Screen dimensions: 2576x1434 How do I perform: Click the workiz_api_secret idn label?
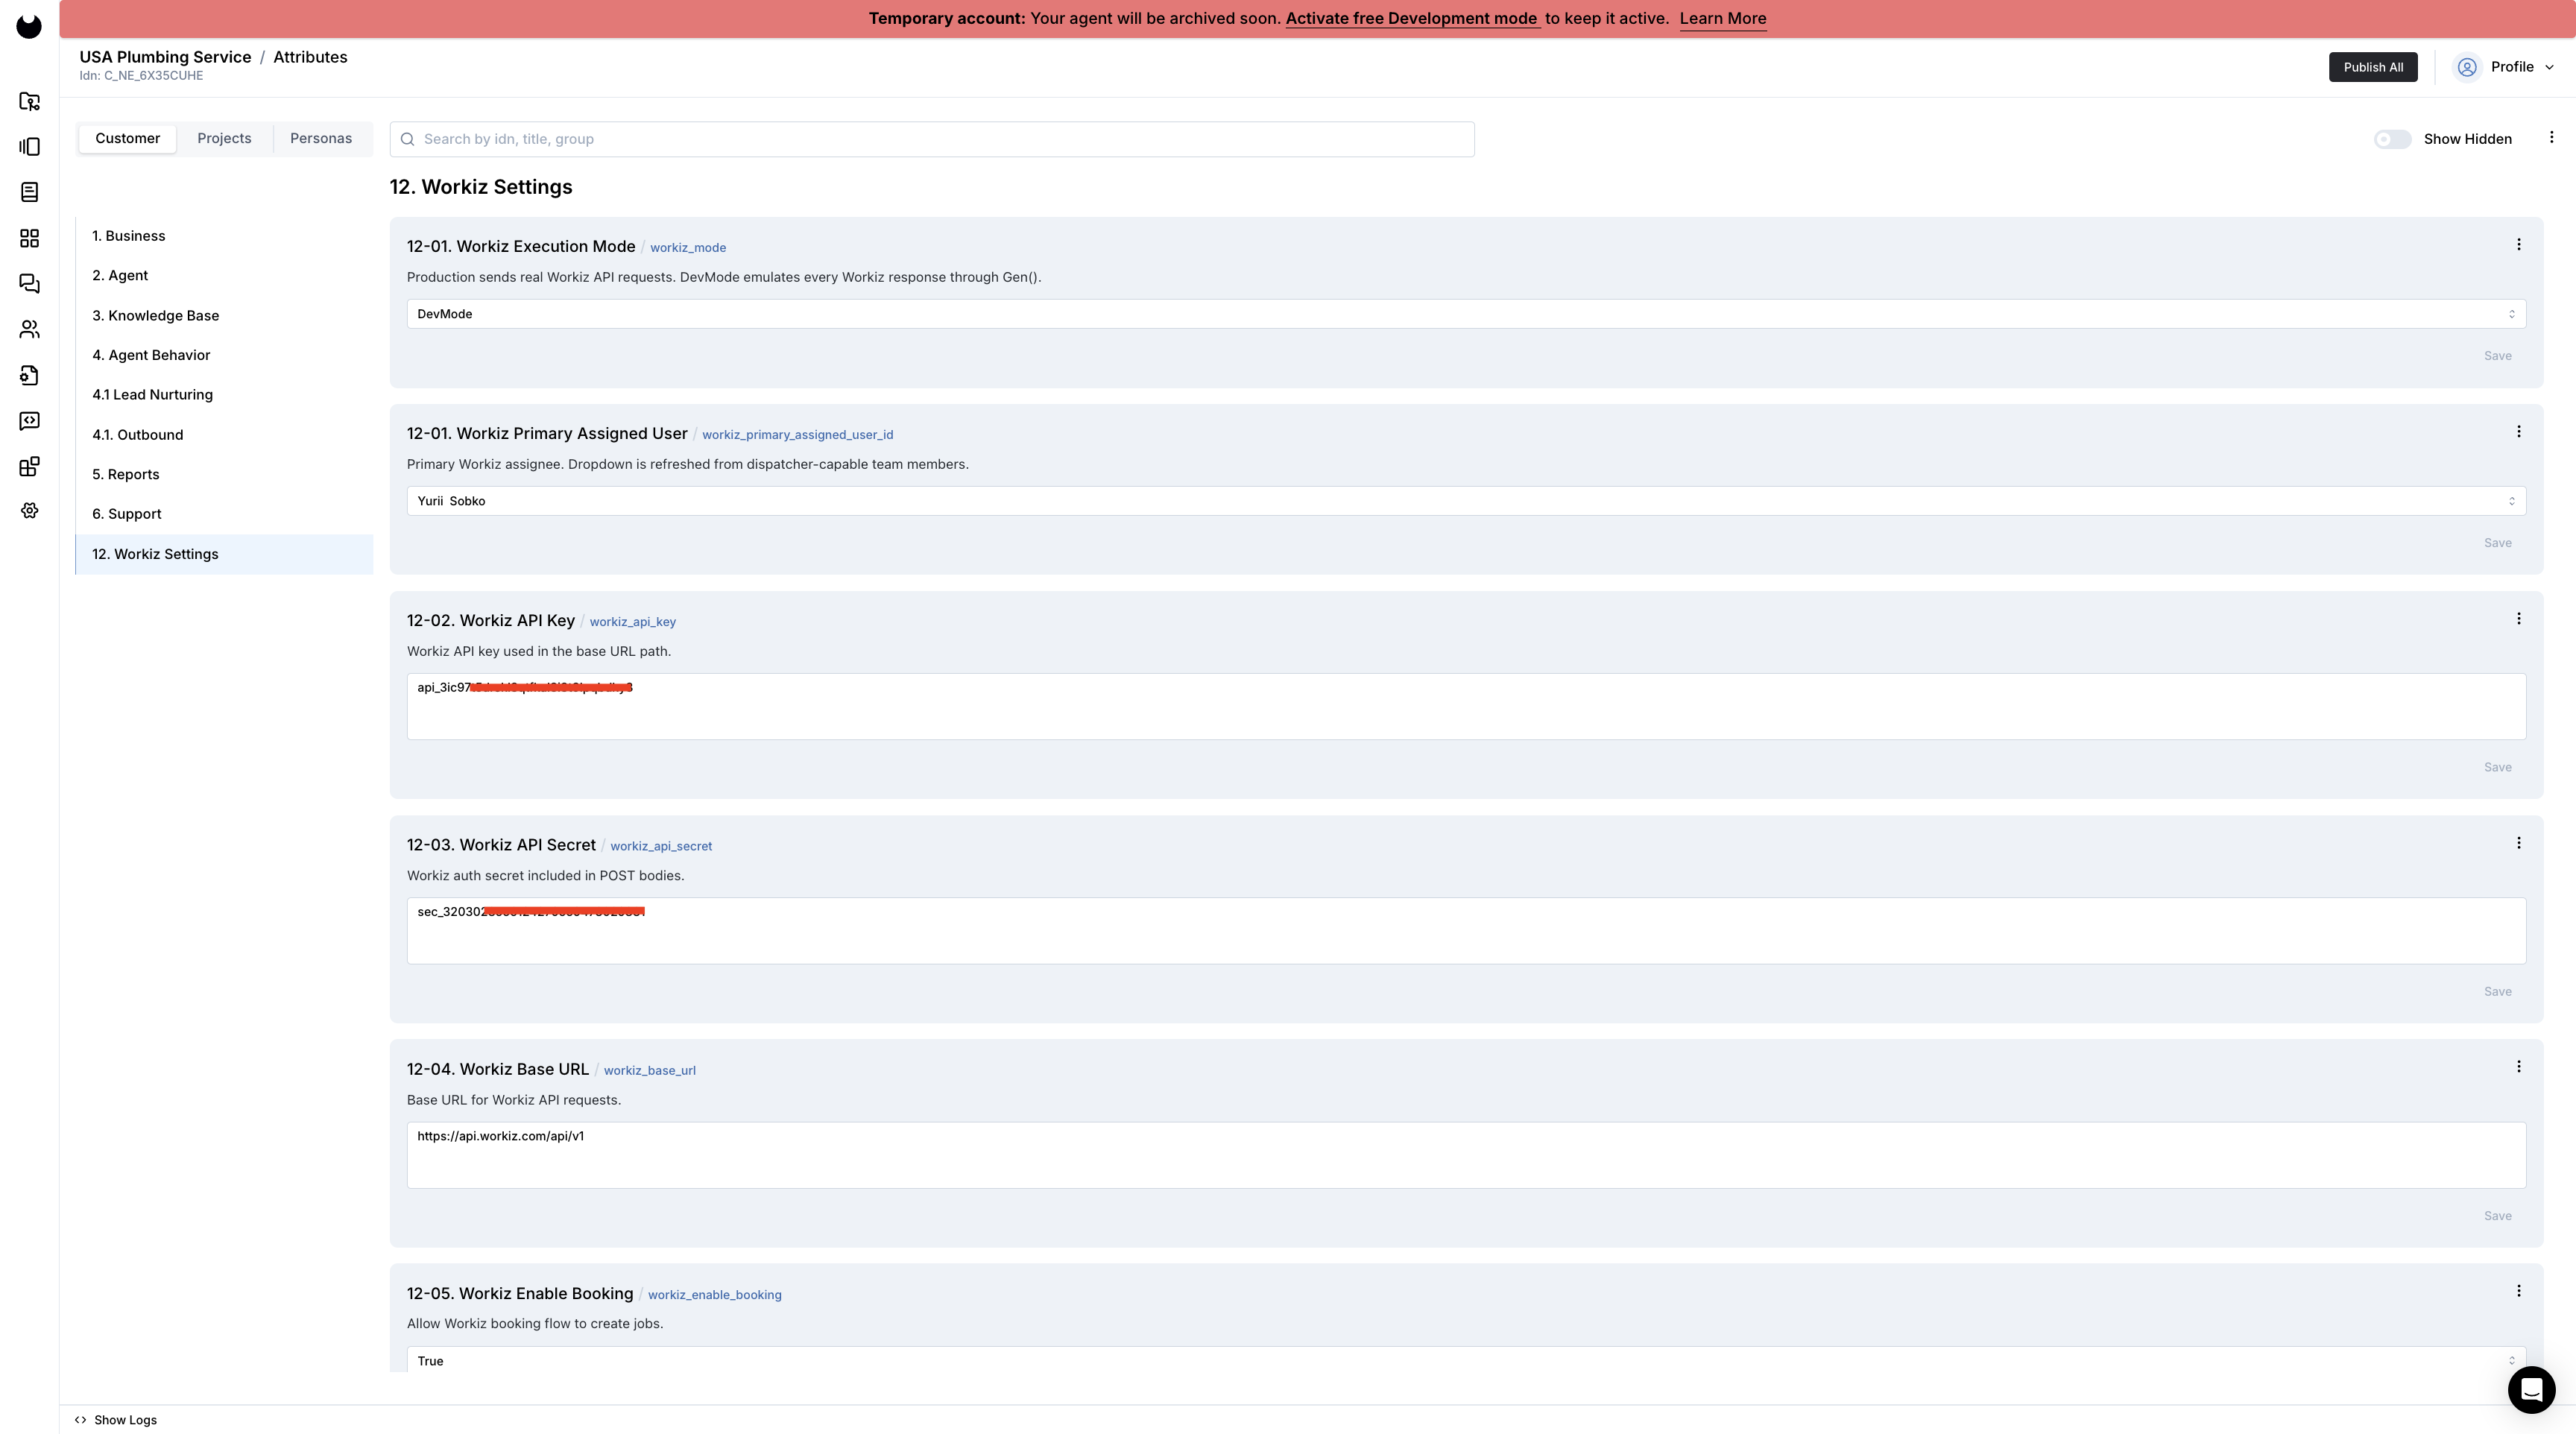click(x=661, y=846)
